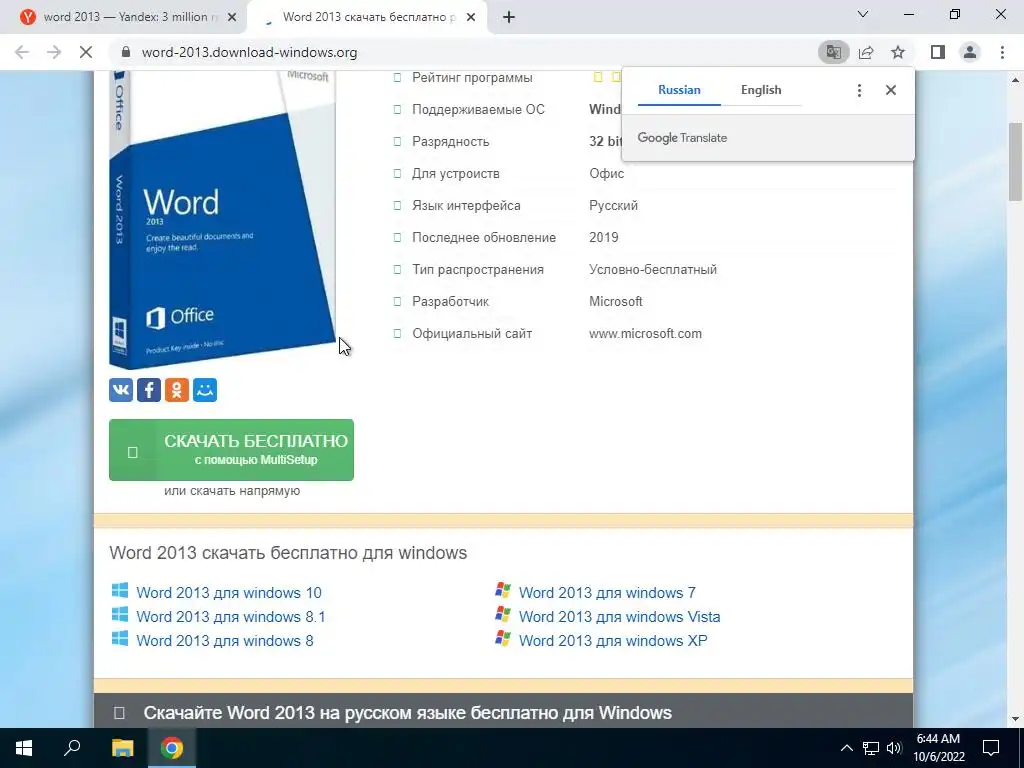The height and width of the screenshot is (768, 1024).
Task: Click the Разработчик row label
Action: pos(451,302)
